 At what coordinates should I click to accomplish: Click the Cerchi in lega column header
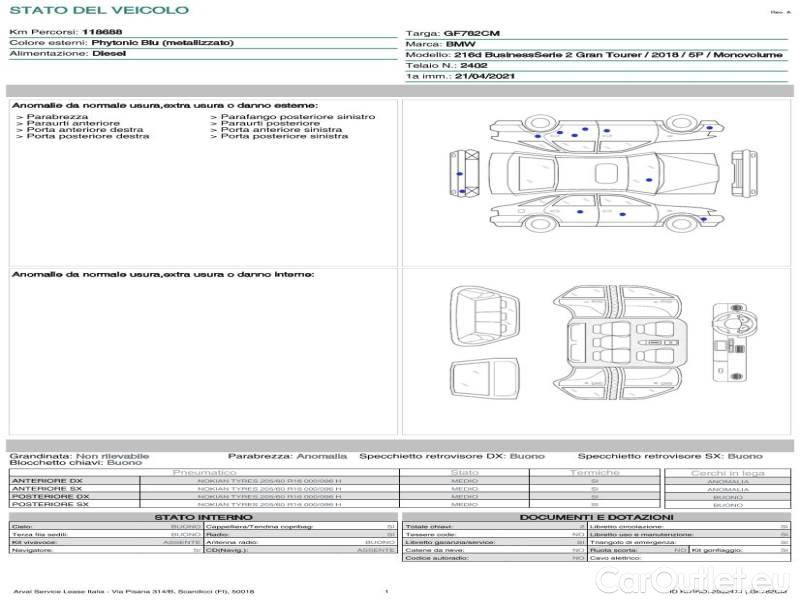(727, 472)
